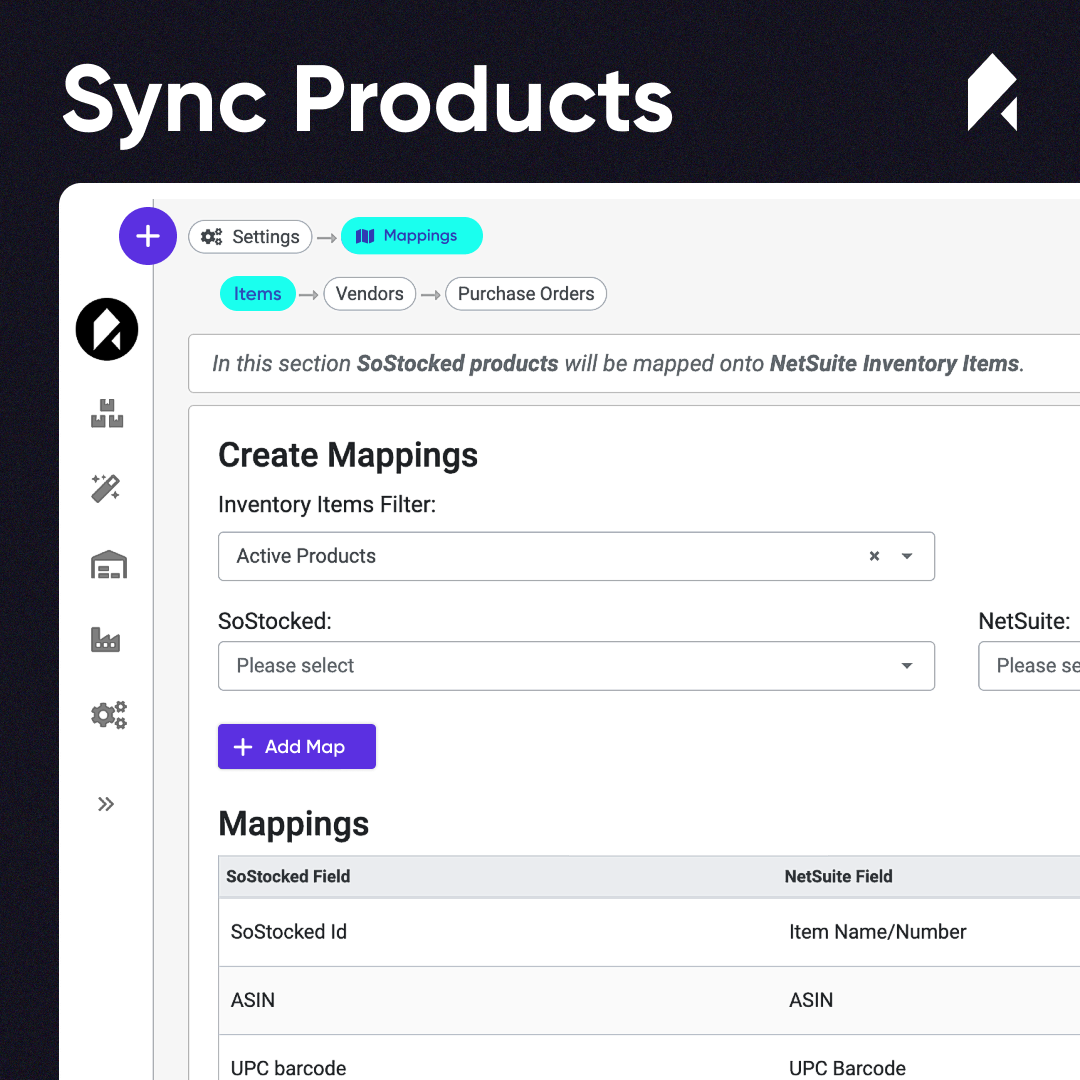Viewport: 1080px width, 1080px height.
Task: Switch to the Vendors step tab
Action: pyautogui.click(x=370, y=294)
